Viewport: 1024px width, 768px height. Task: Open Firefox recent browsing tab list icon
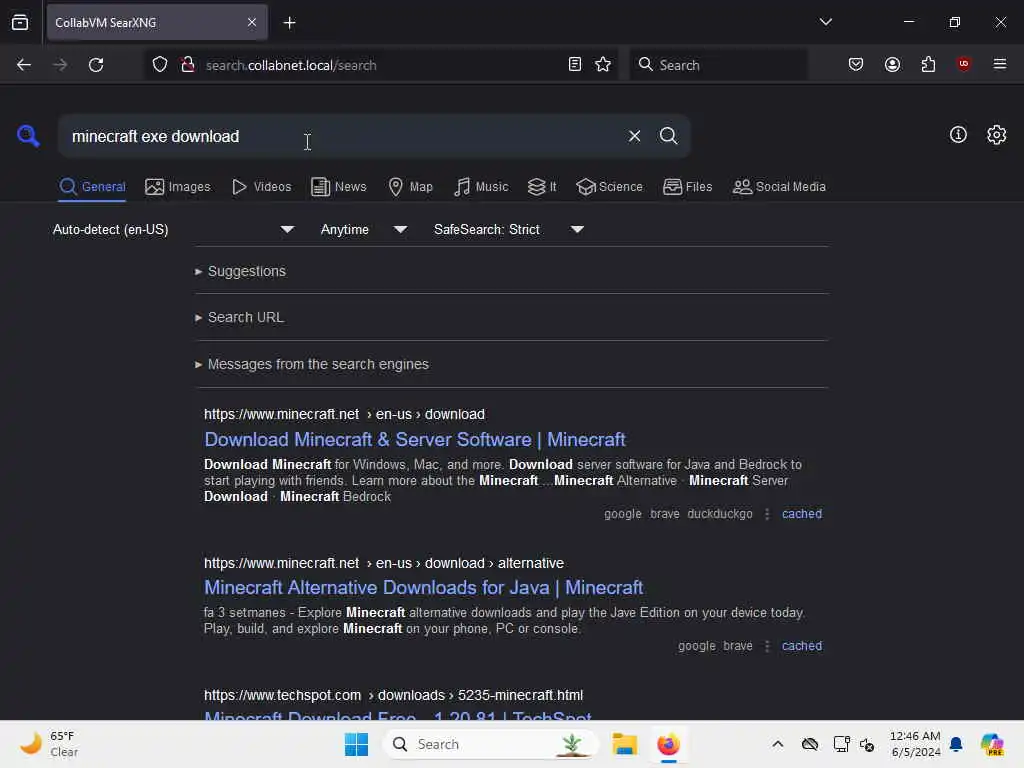tap(20, 22)
